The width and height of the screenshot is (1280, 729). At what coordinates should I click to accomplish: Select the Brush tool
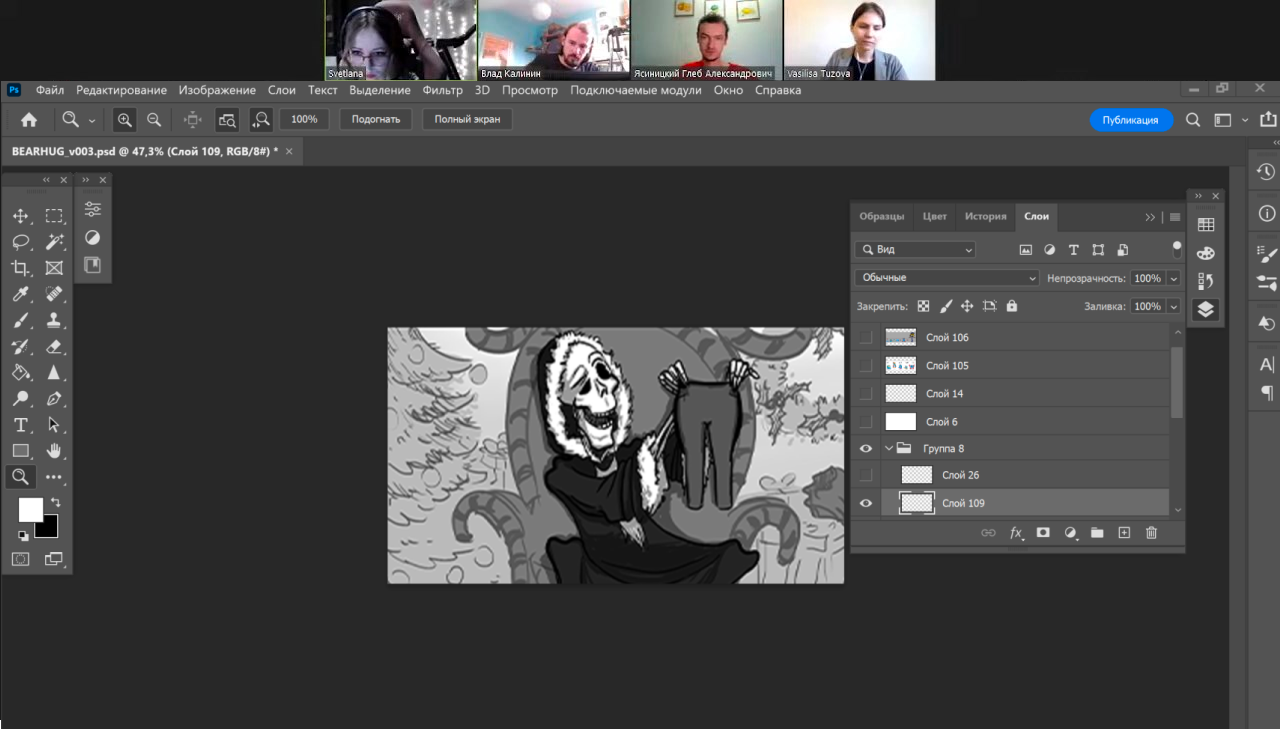(20, 320)
